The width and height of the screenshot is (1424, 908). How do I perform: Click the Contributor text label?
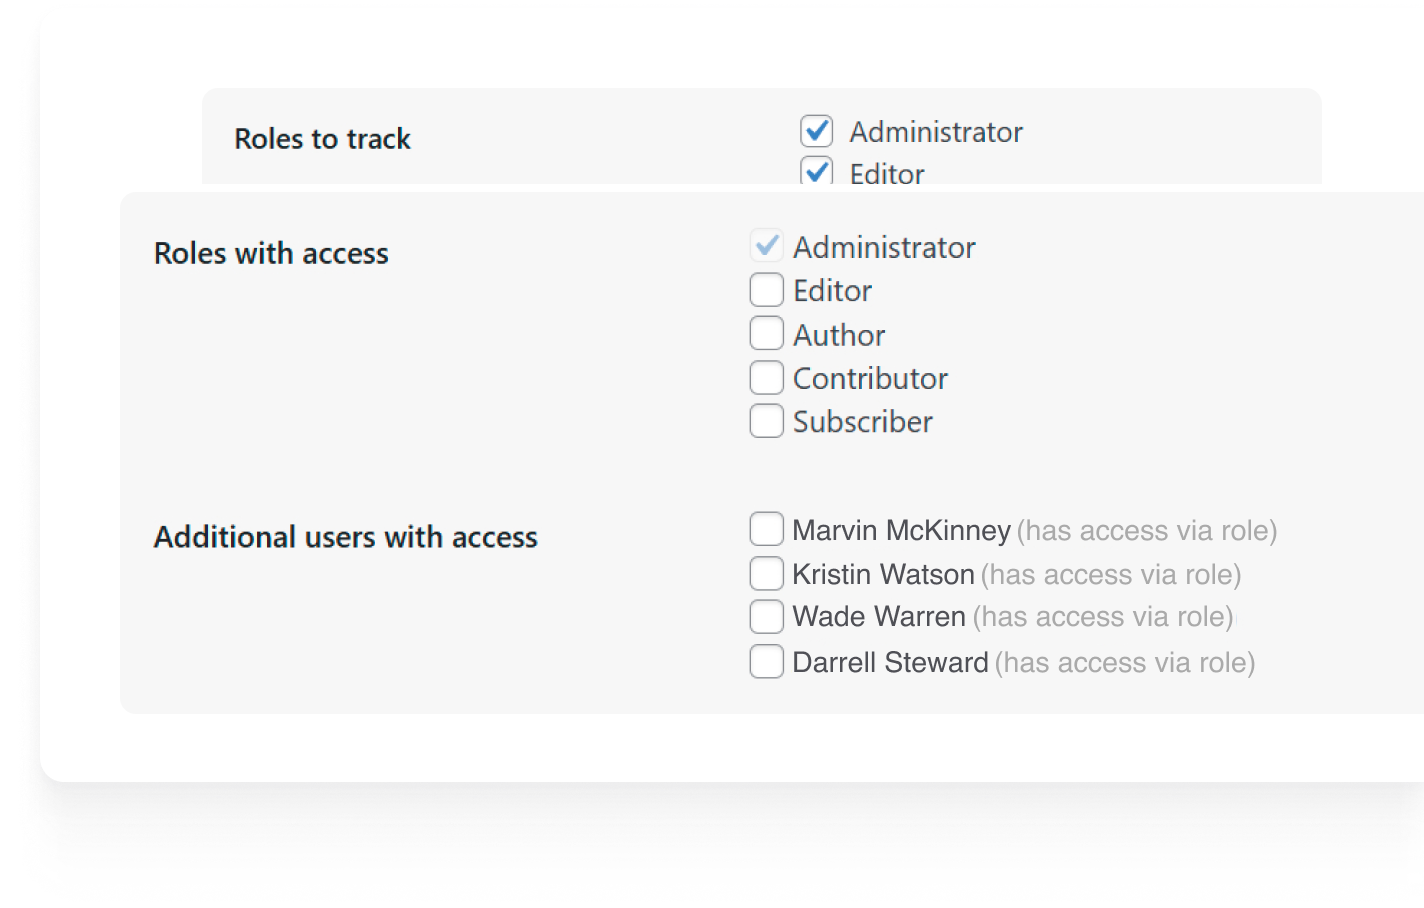pos(869,378)
